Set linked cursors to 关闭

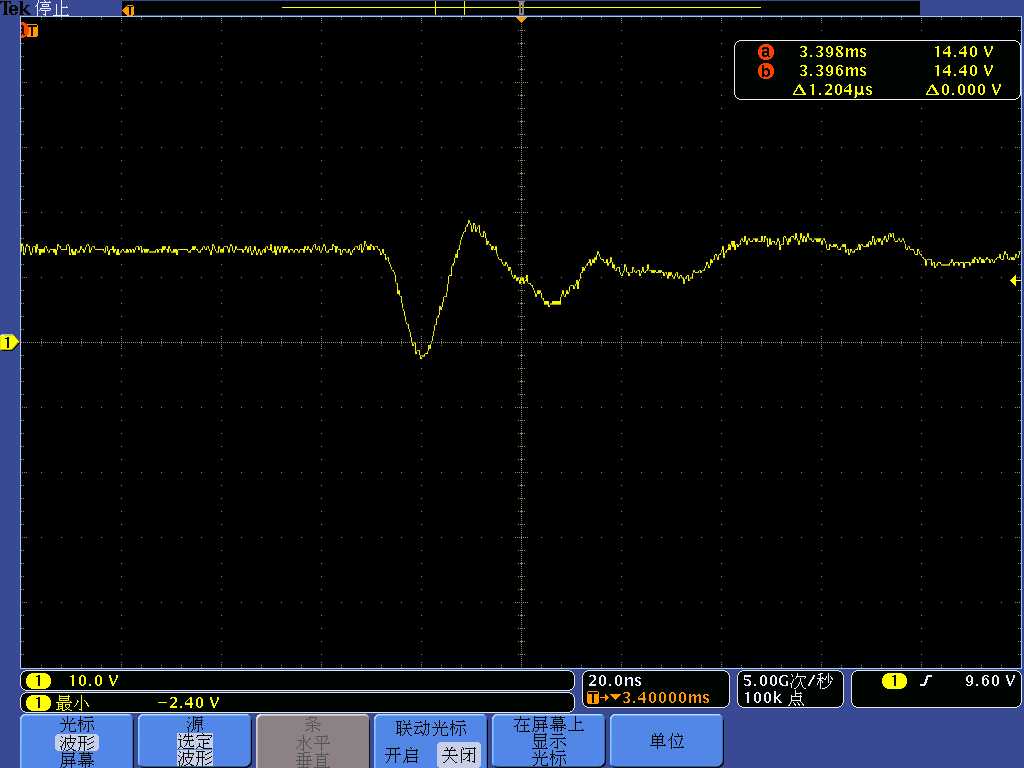(x=458, y=755)
